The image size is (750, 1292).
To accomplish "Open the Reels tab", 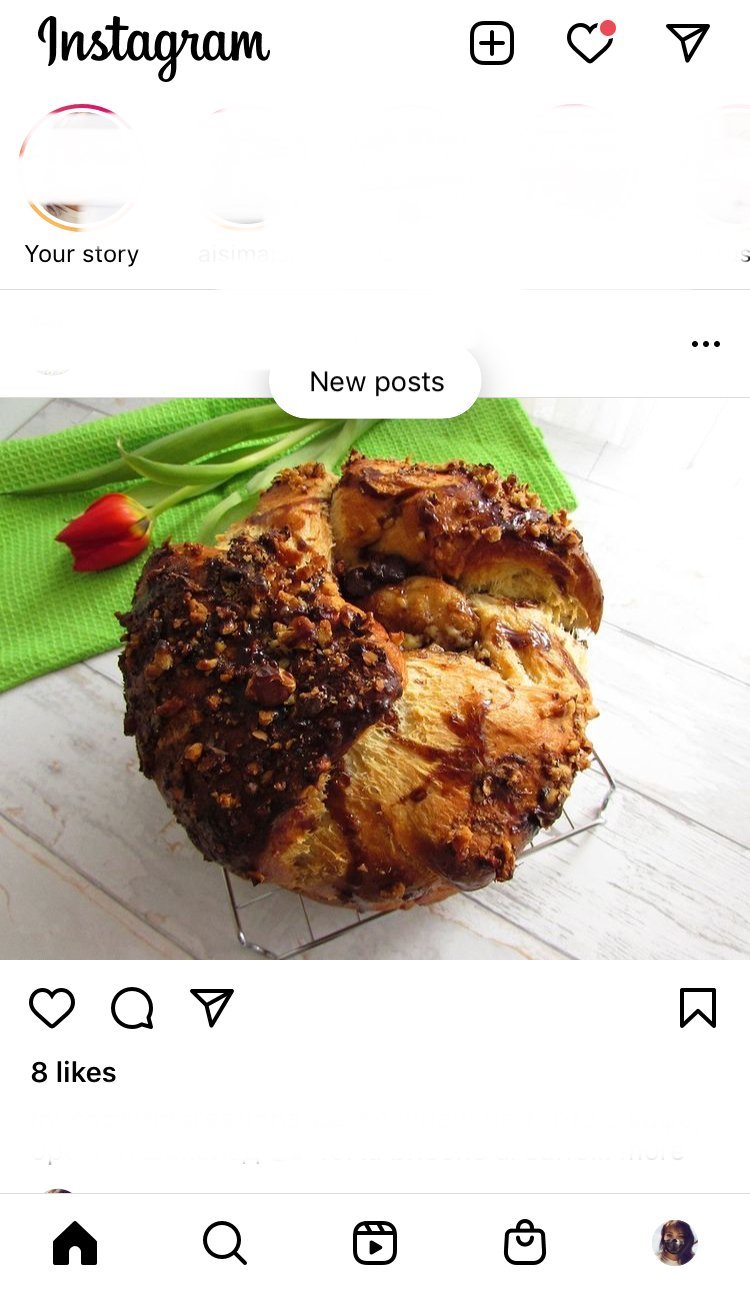I will (375, 1243).
